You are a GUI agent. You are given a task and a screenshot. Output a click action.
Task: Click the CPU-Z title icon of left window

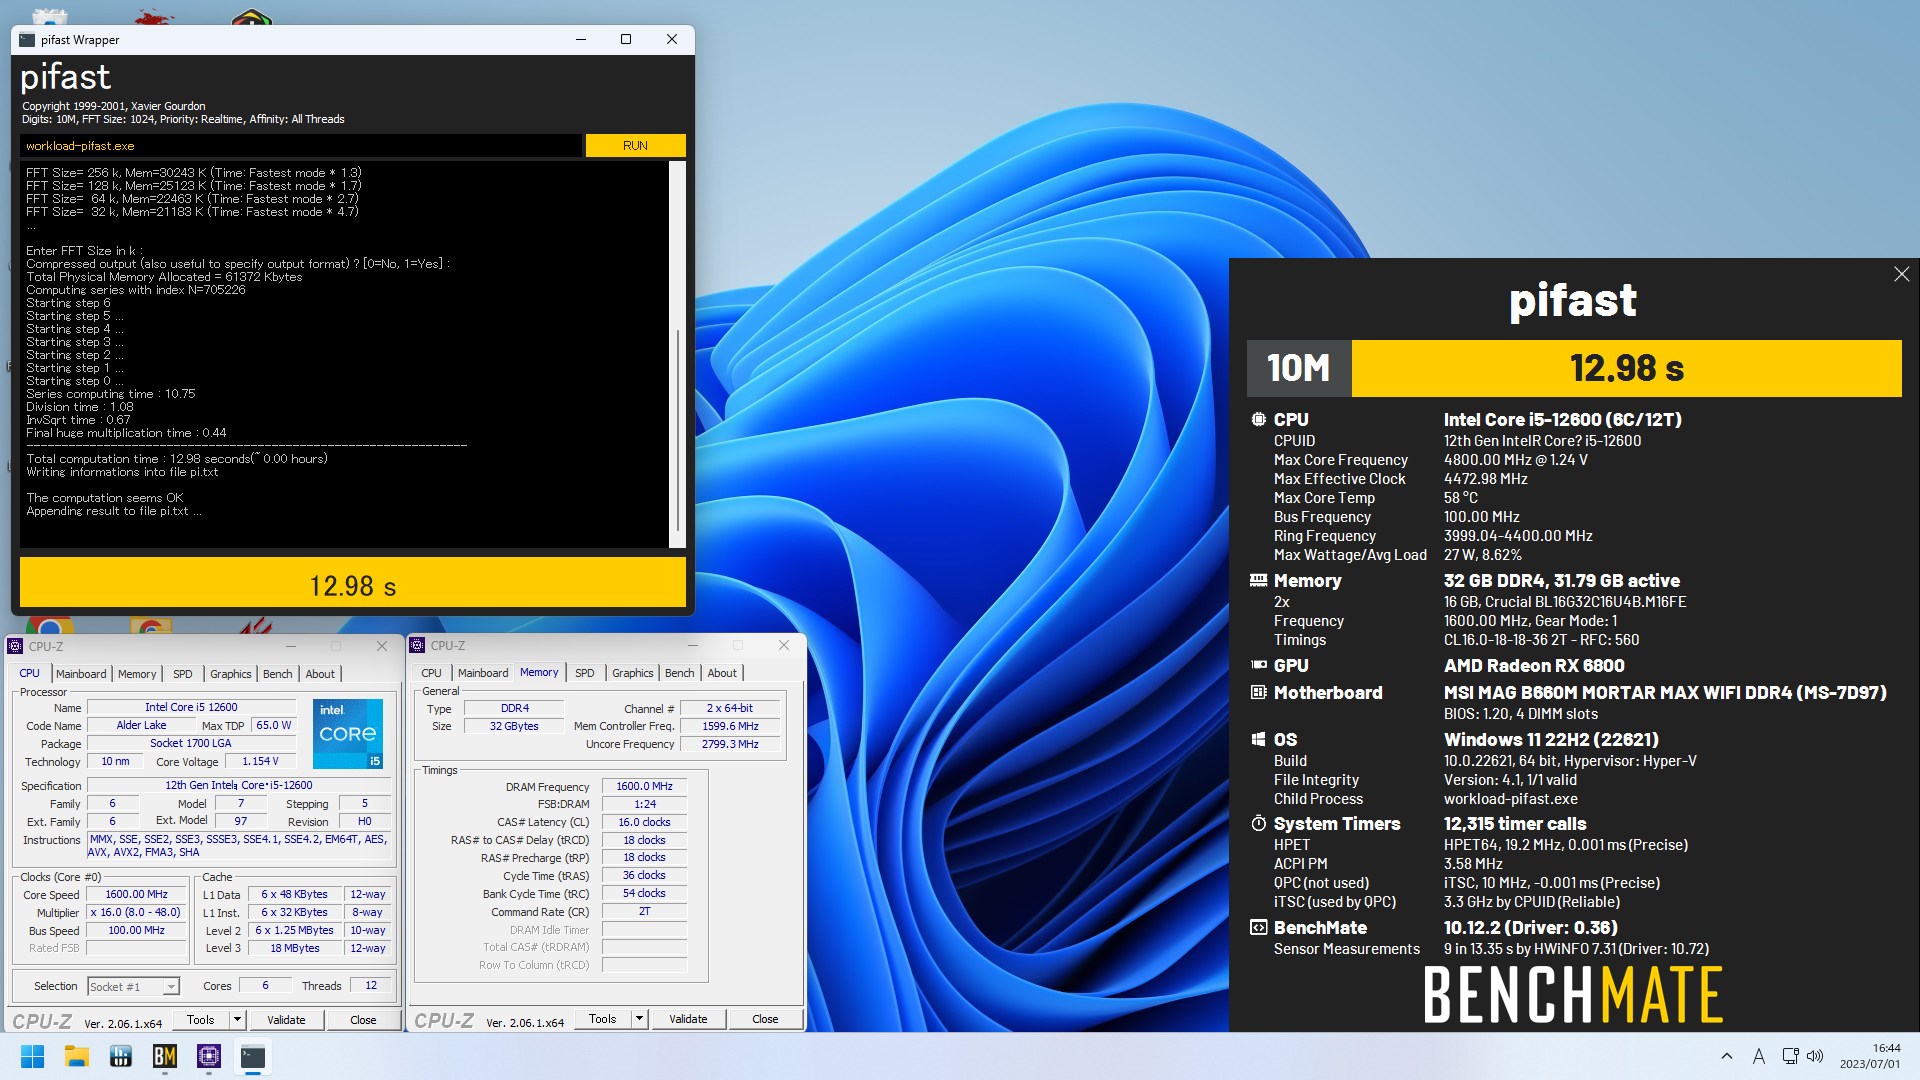pos(15,646)
